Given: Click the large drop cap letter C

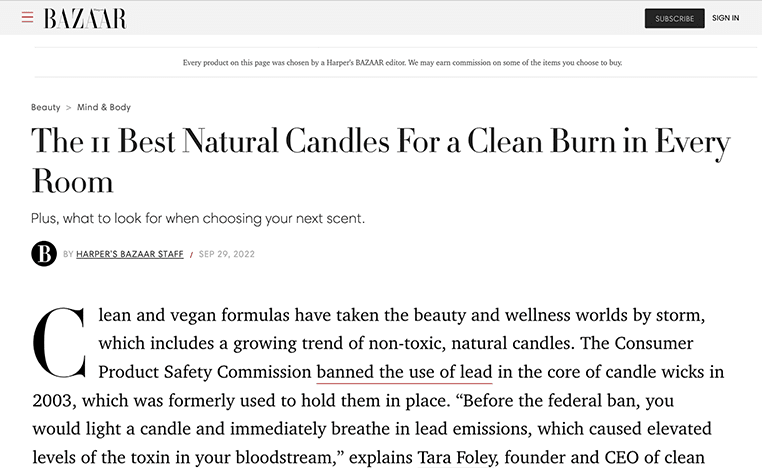Looking at the screenshot, I should pos(59,343).
